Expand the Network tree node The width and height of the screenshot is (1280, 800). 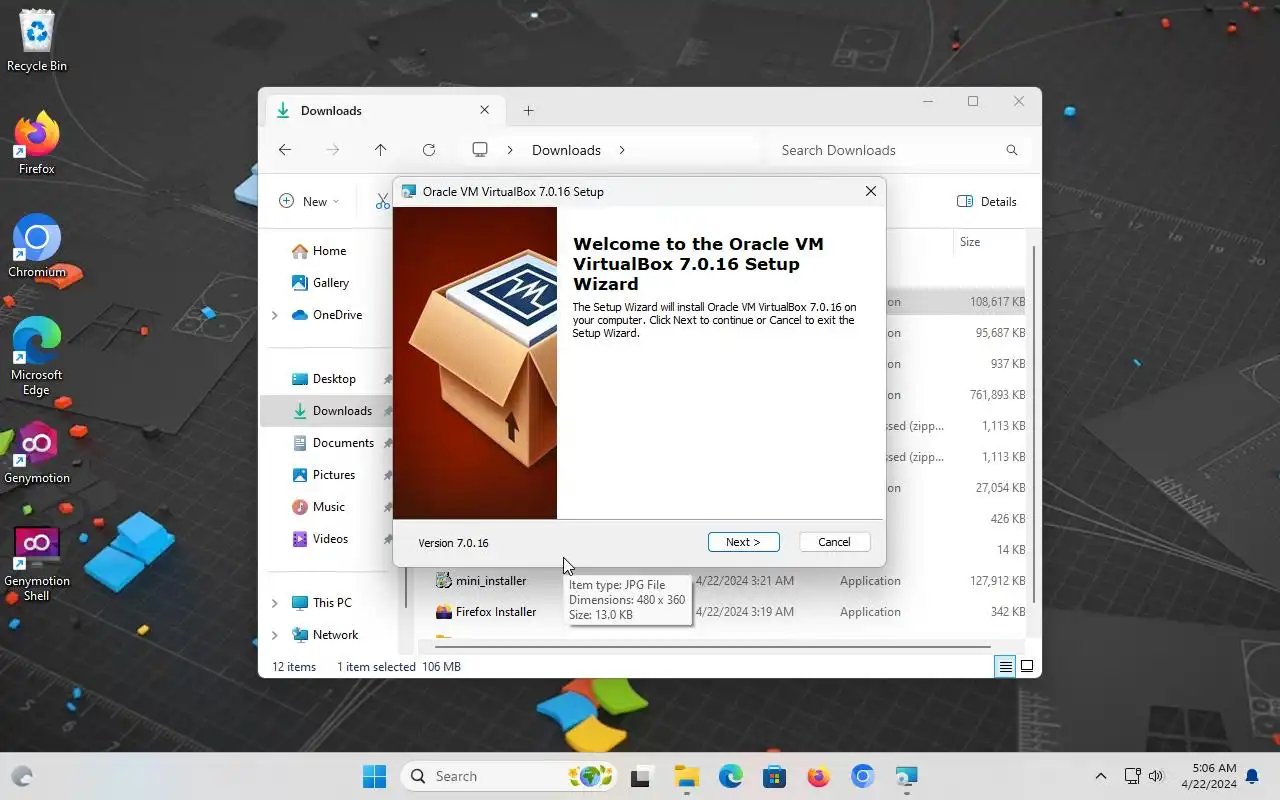275,635
